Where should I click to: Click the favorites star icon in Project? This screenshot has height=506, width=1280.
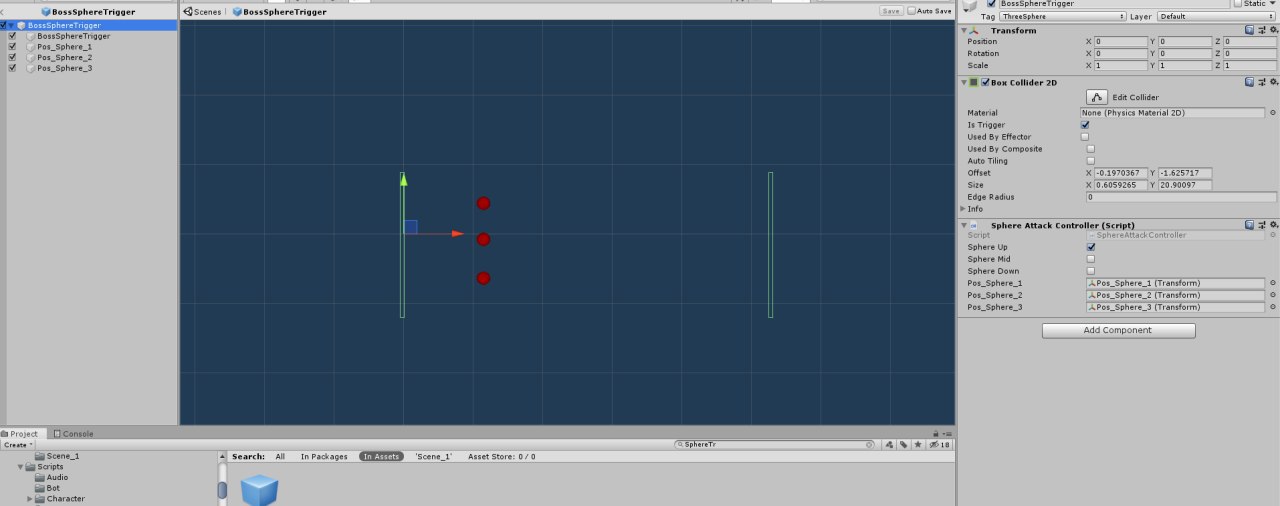(918, 444)
